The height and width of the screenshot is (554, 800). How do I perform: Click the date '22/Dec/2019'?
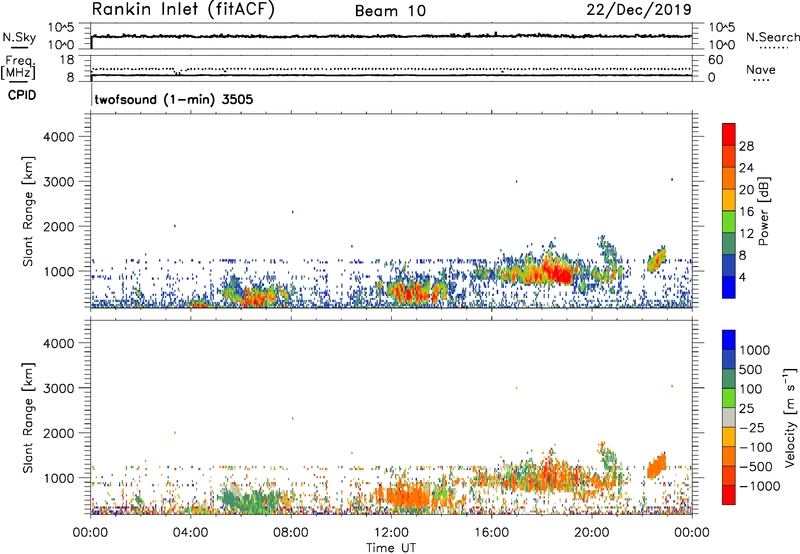pos(639,9)
